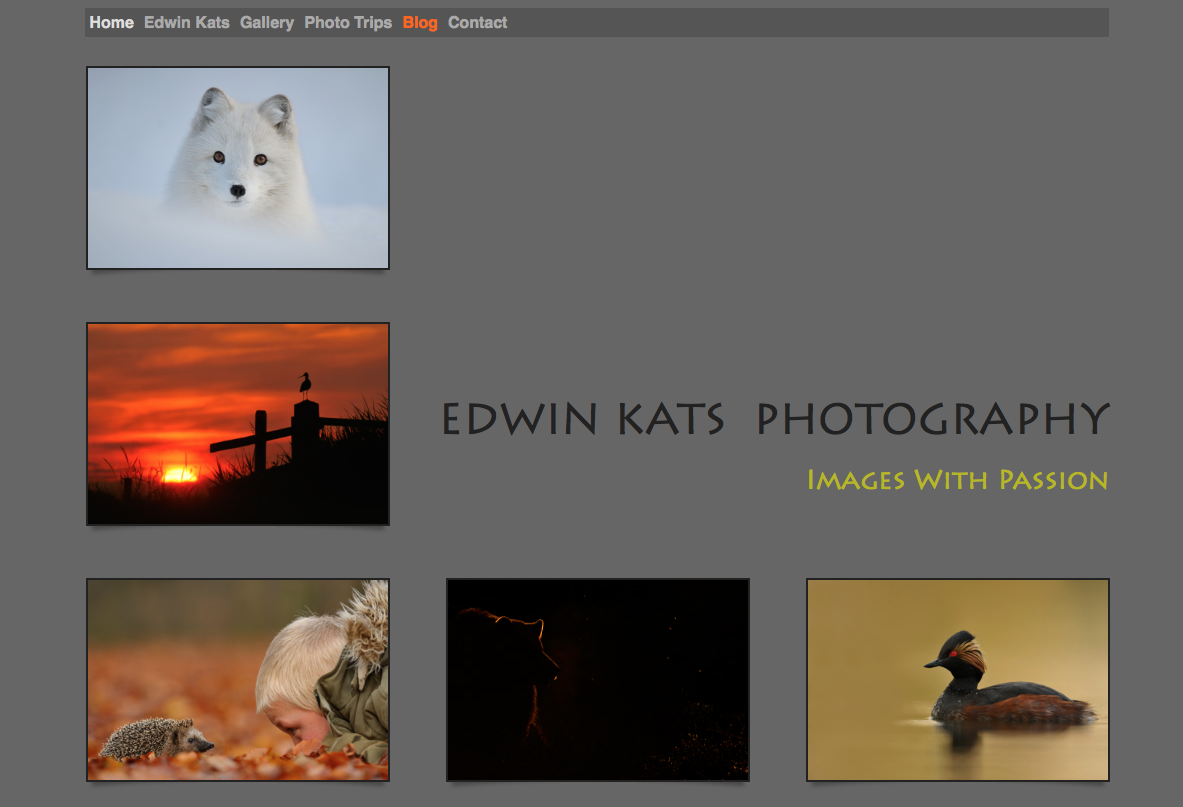Click the bird perched on fence post

[305, 385]
